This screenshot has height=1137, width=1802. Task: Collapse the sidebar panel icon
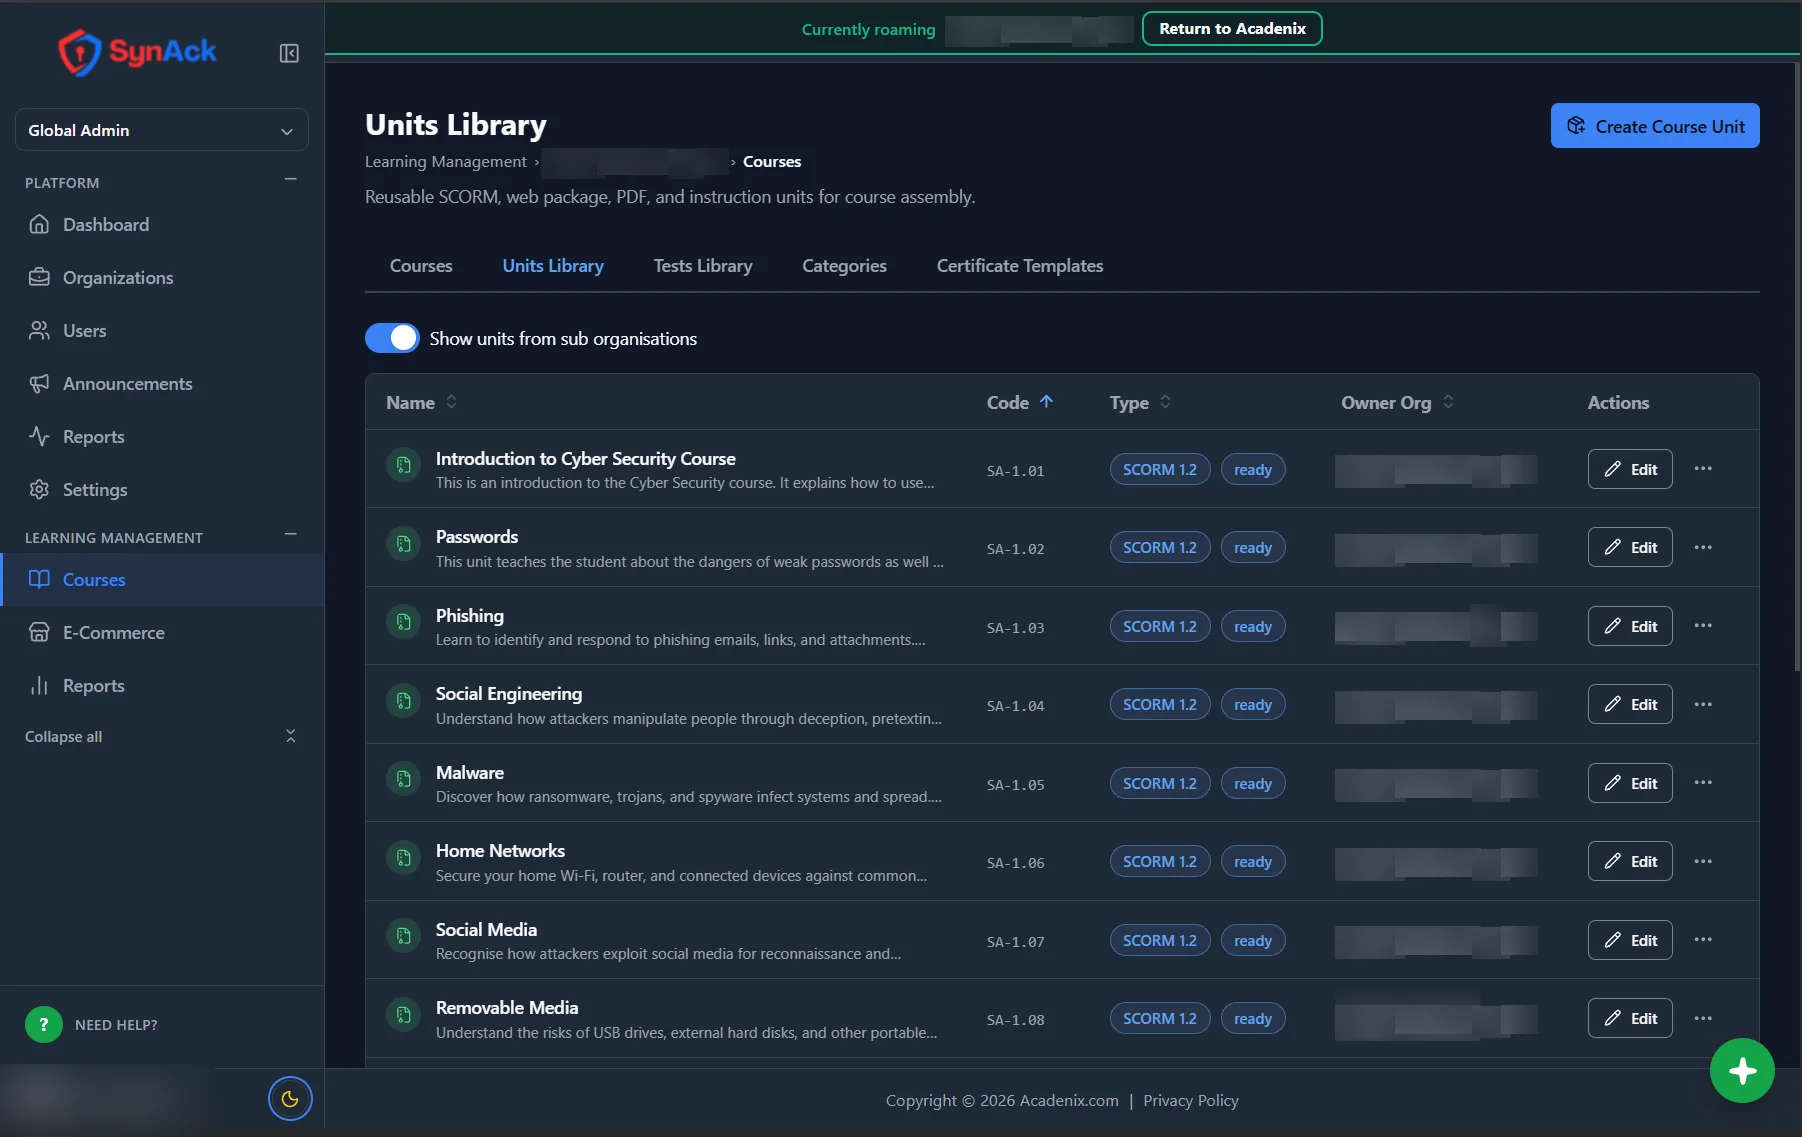click(x=289, y=53)
